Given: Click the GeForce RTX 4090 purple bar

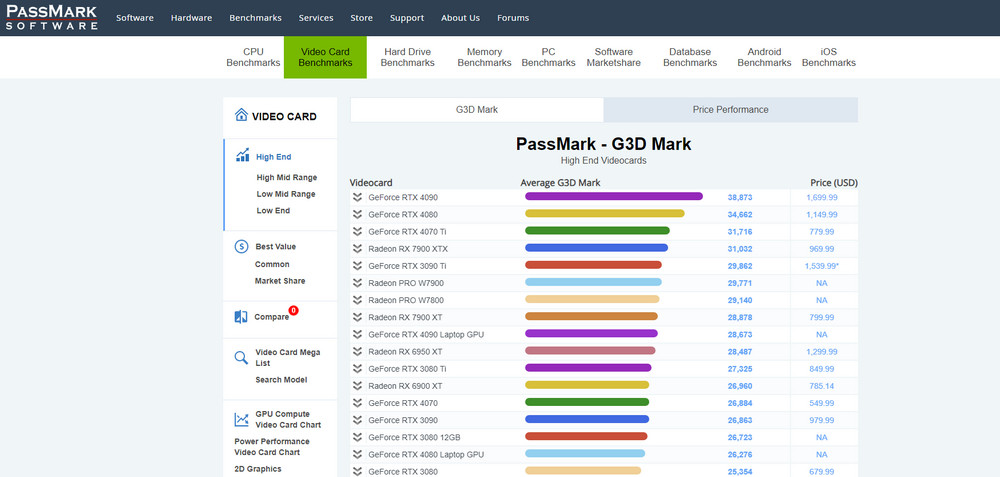Looking at the screenshot, I should [x=614, y=196].
